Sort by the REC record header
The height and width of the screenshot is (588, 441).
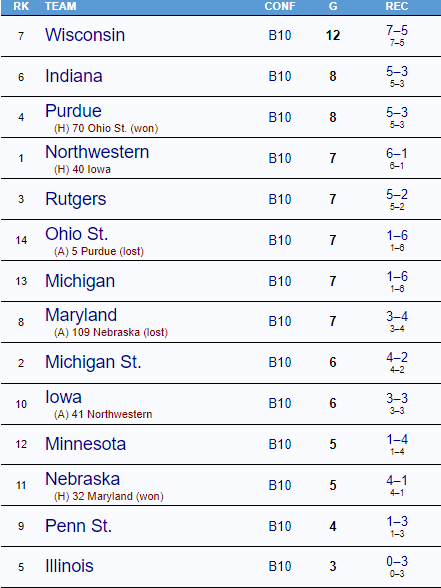(397, 6)
